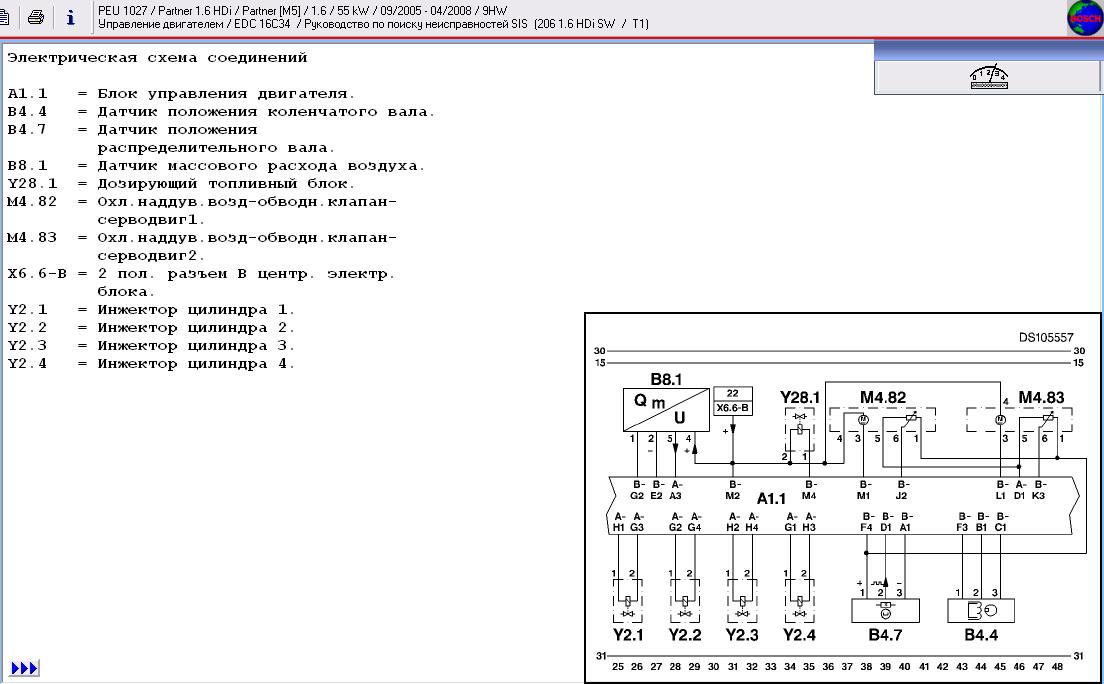Open the measurement gauge tool button
Image resolution: width=1104 pixels, height=684 pixels.
coord(988,78)
